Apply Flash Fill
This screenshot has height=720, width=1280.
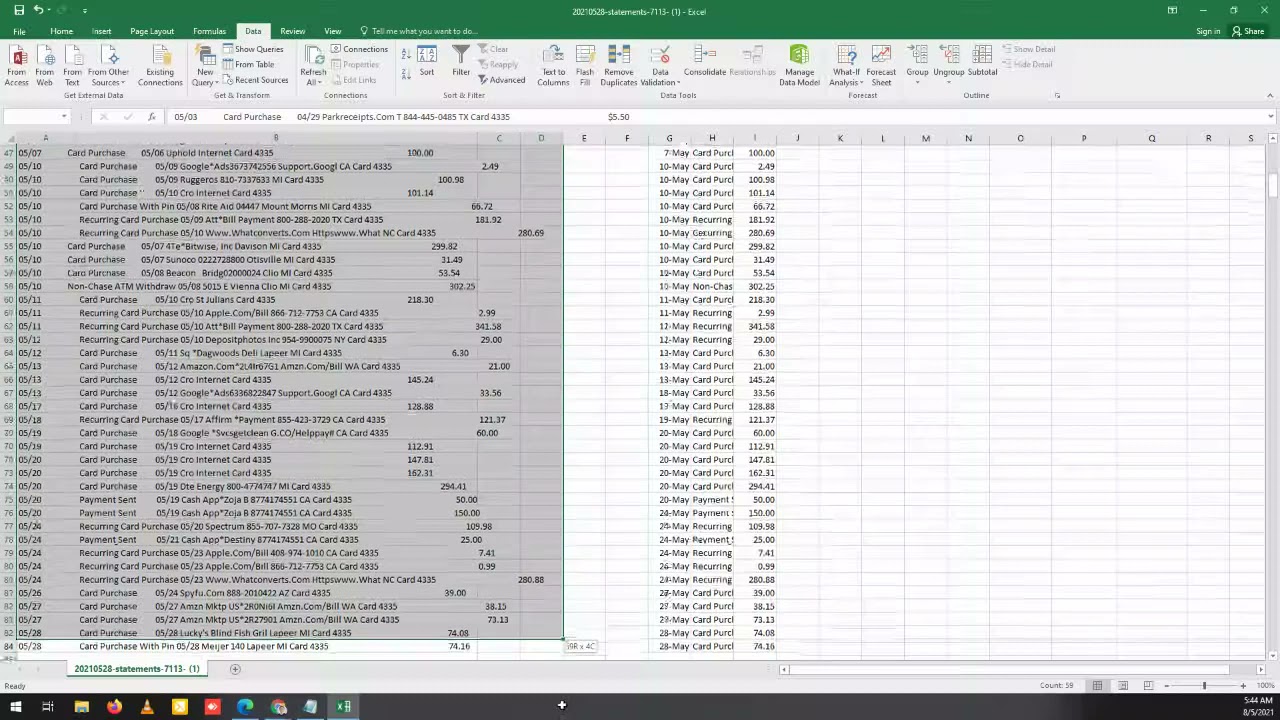click(x=584, y=66)
